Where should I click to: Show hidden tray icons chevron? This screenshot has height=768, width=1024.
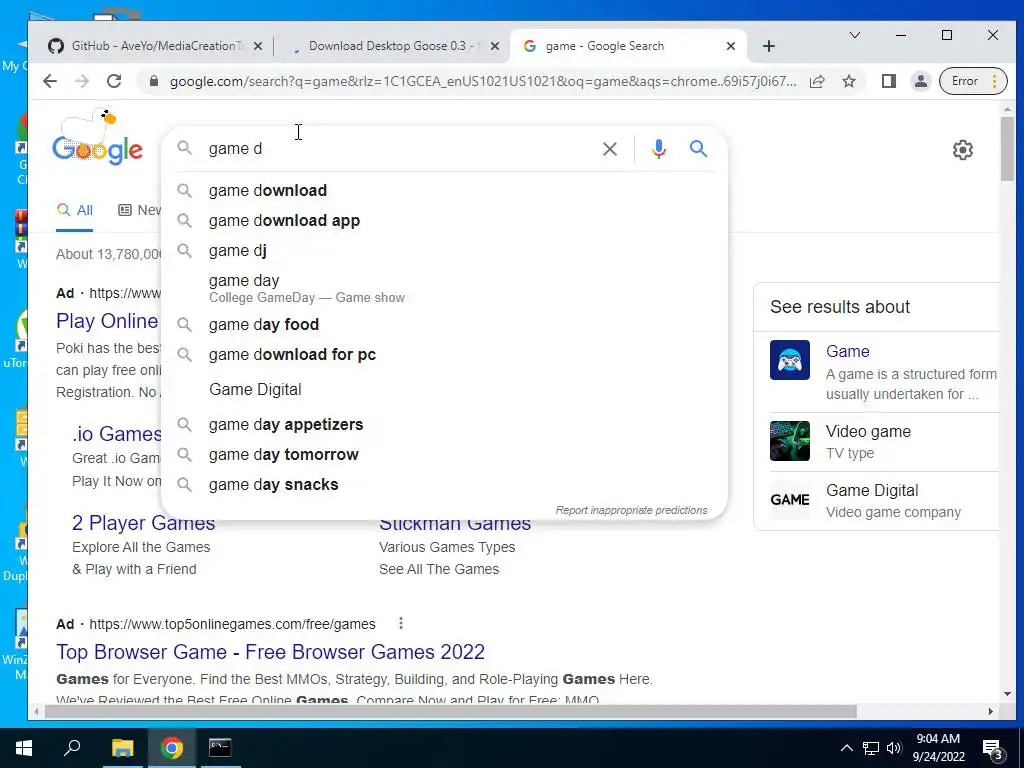(x=846, y=748)
